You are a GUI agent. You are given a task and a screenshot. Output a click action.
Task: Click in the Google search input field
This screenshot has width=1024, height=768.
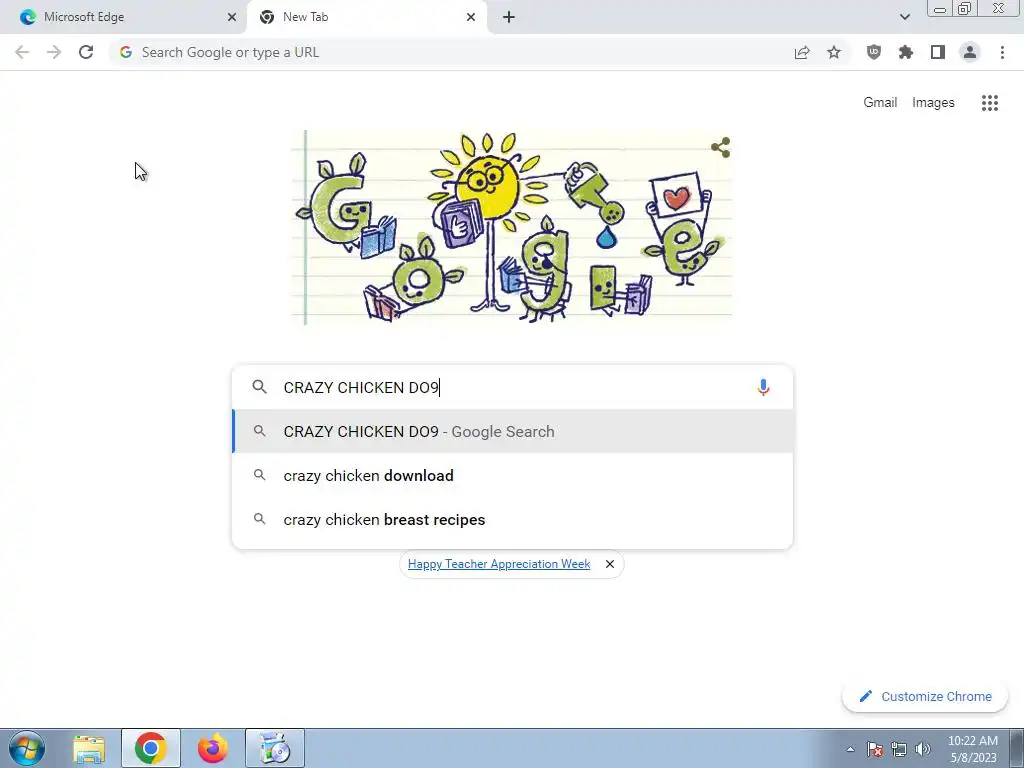513,387
